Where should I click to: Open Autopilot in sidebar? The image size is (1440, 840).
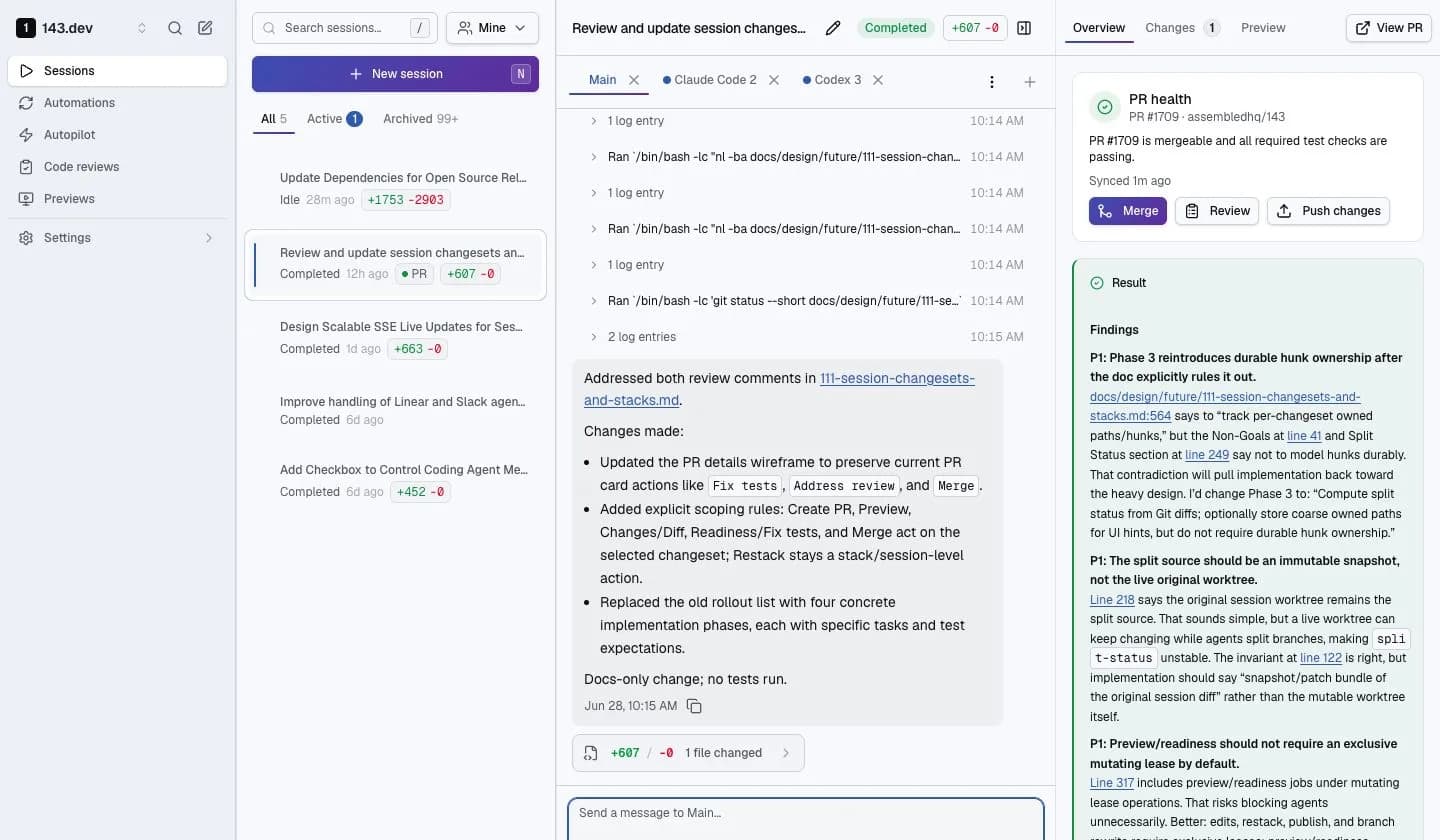pyautogui.click(x=117, y=135)
